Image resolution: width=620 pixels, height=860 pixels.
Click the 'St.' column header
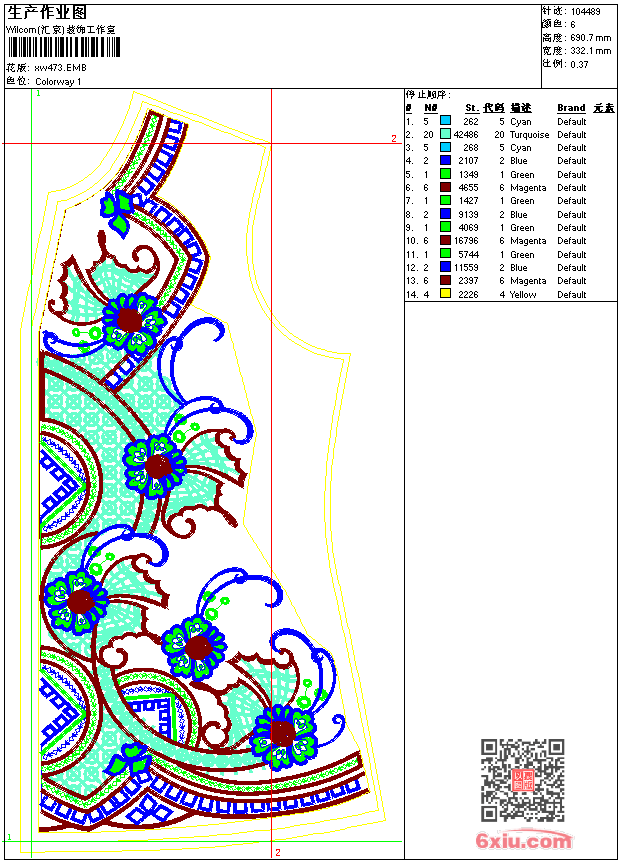click(472, 108)
